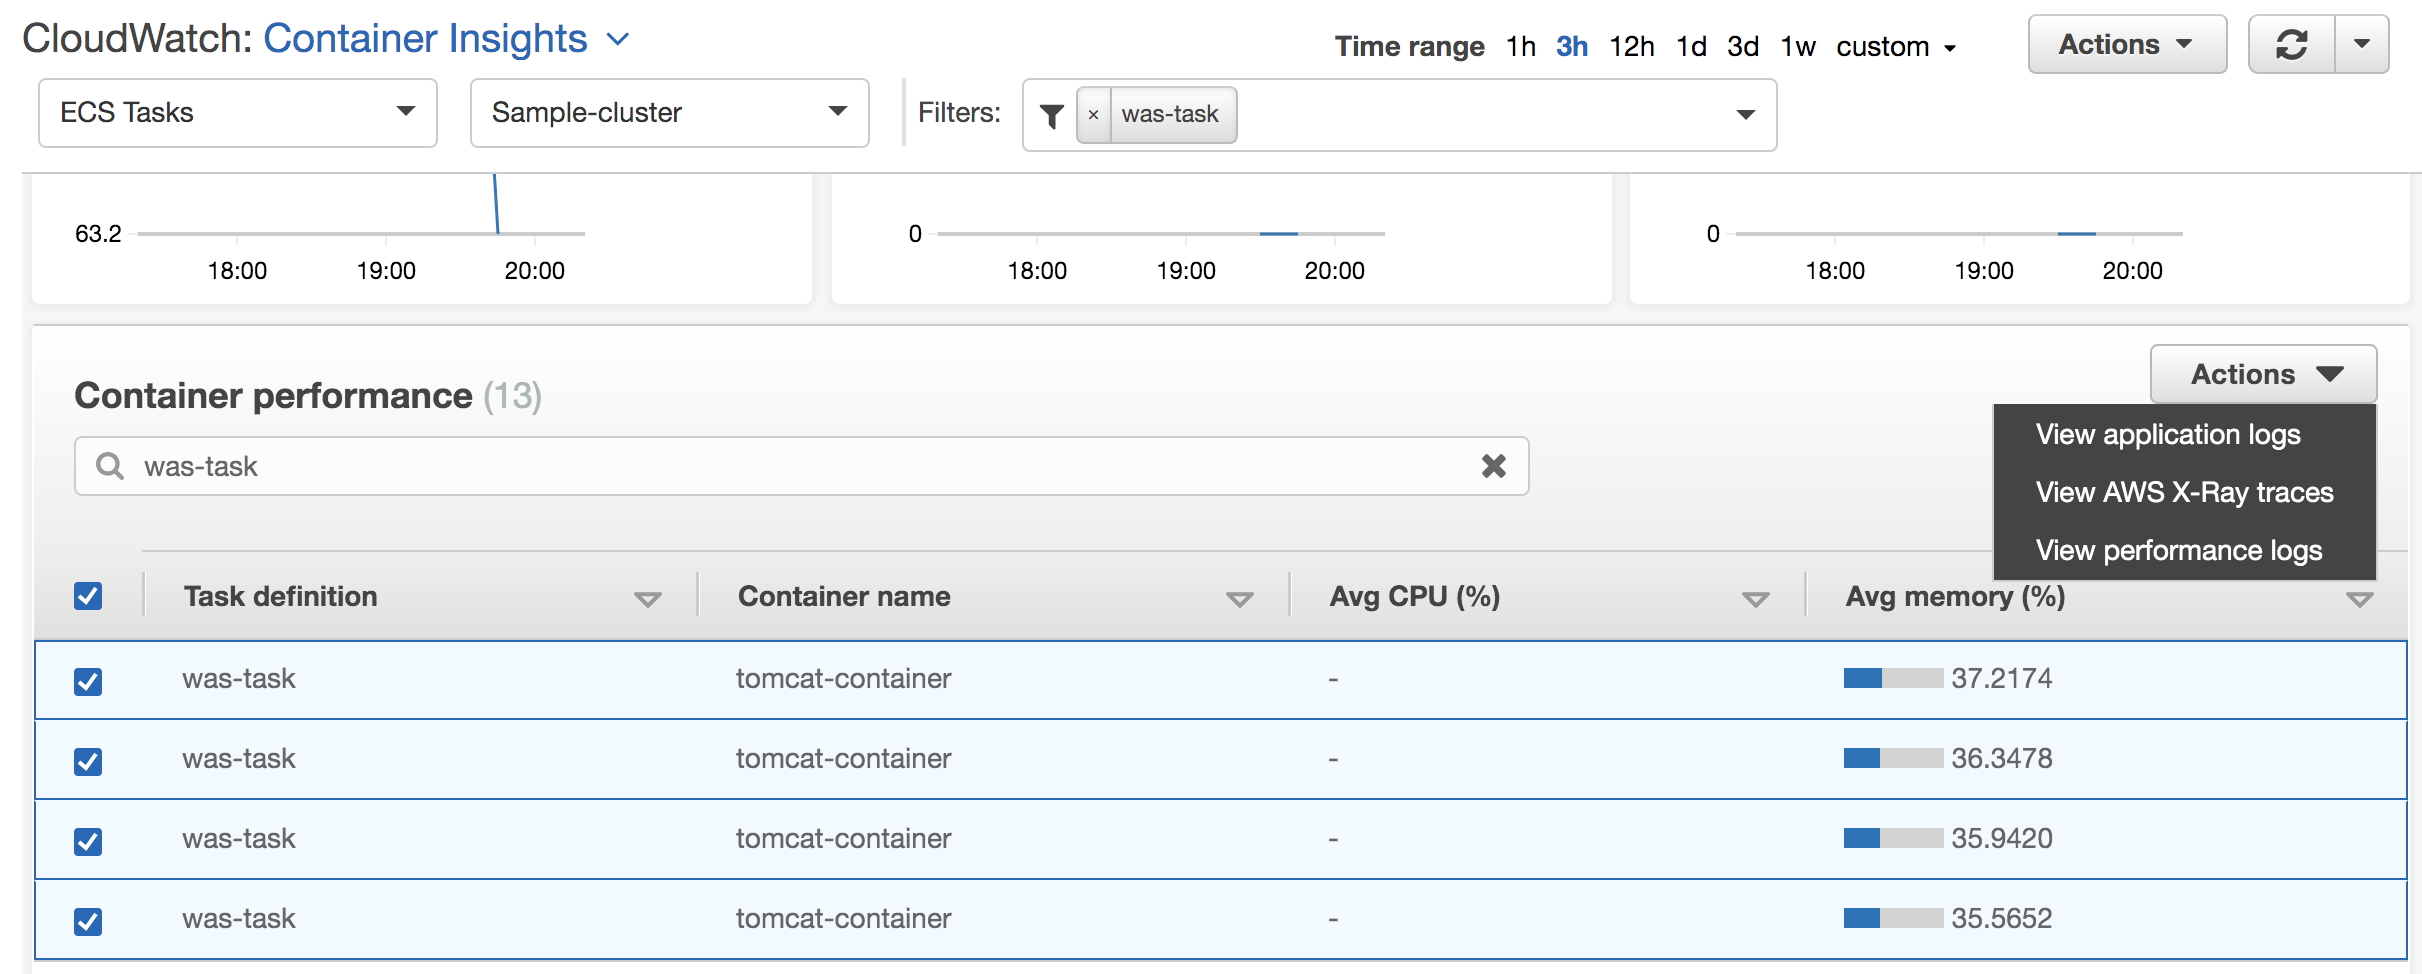2422x974 pixels.
Task: Click the 35.5652 memory usage bar
Action: tap(1893, 918)
